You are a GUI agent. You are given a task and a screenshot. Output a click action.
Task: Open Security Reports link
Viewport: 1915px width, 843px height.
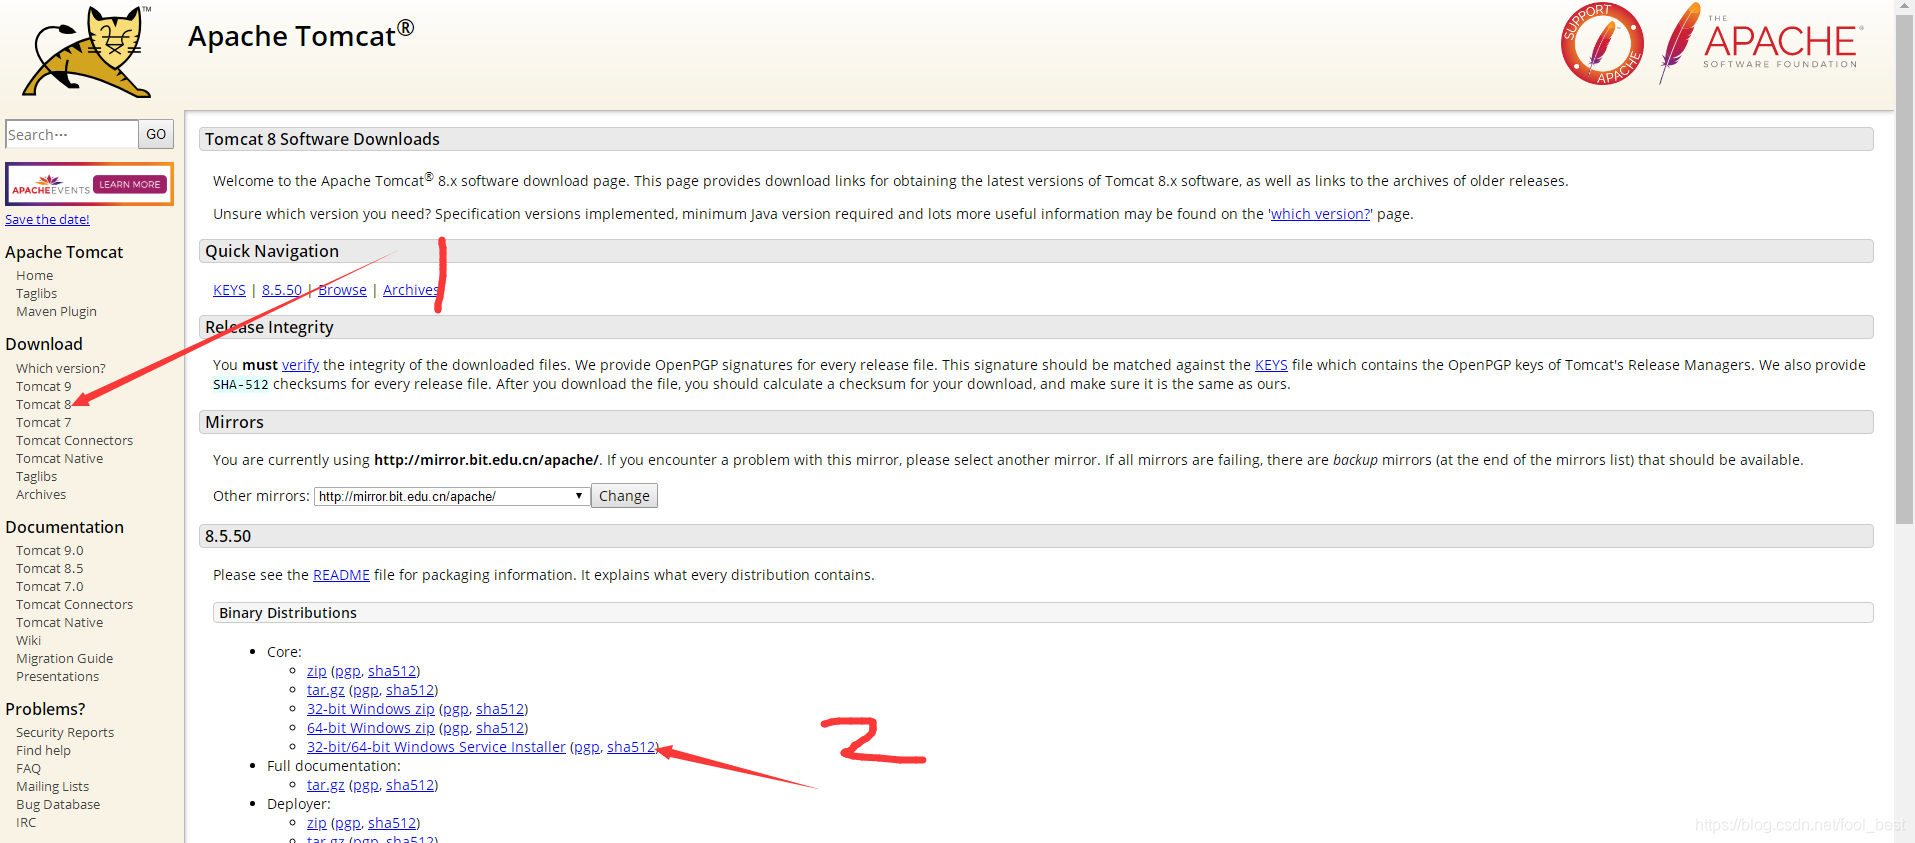(x=65, y=732)
